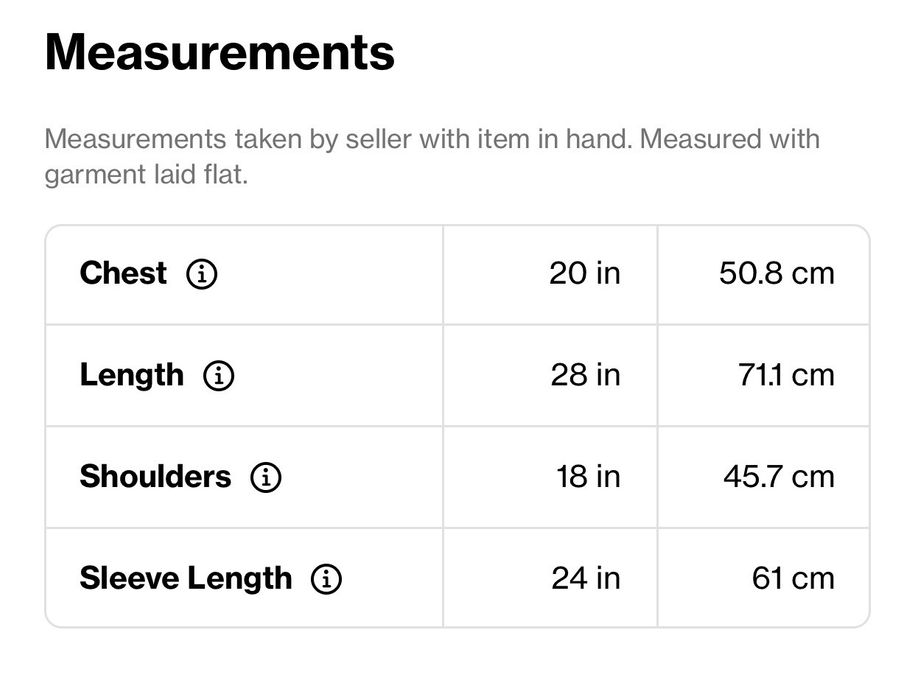Show Sleeve Length info tooltip icon
Image resolution: width=915 pixels, height=700 pixels.
tap(326, 579)
